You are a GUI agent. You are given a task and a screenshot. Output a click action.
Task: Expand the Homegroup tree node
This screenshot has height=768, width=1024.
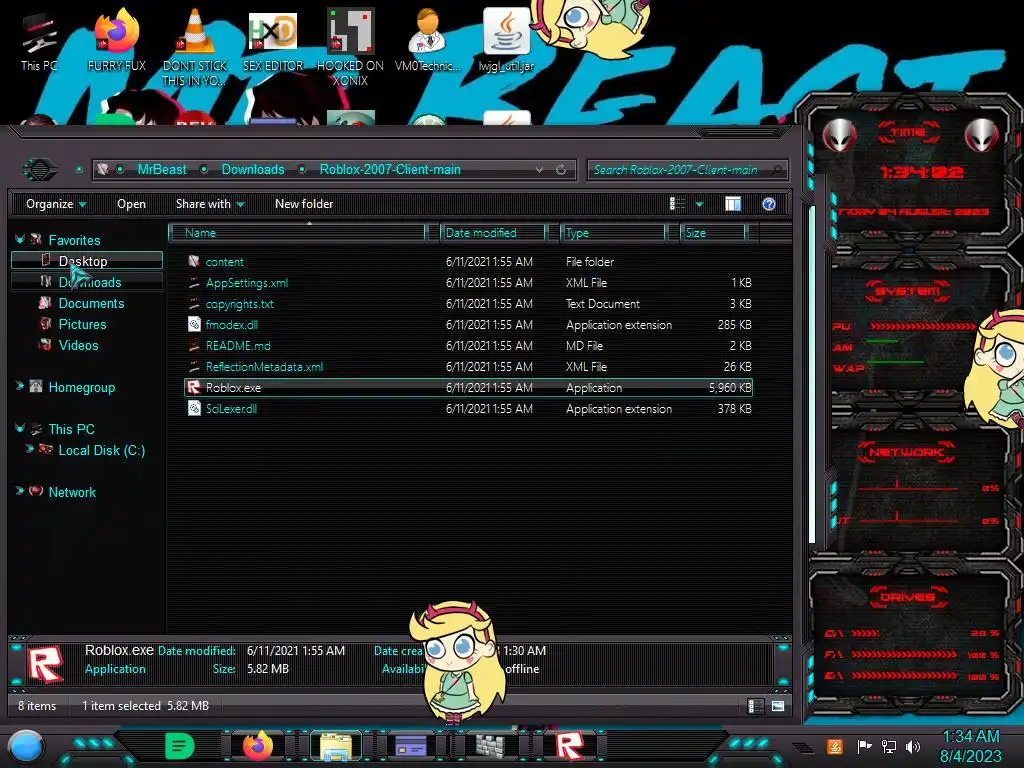click(20, 387)
